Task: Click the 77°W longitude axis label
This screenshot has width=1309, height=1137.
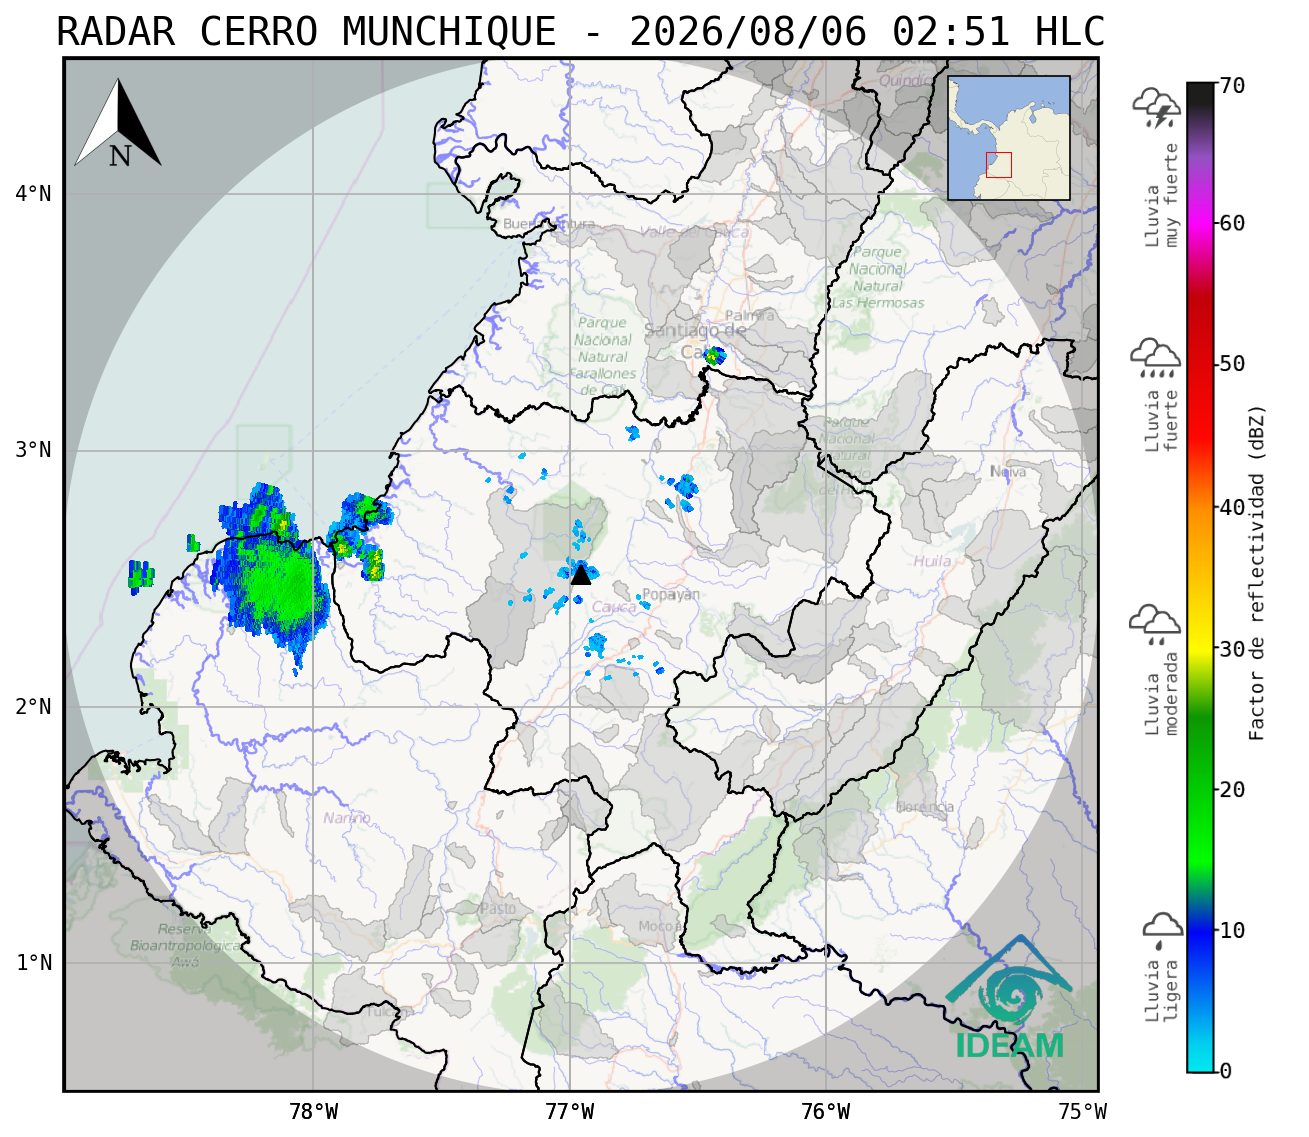Action: click(570, 1112)
